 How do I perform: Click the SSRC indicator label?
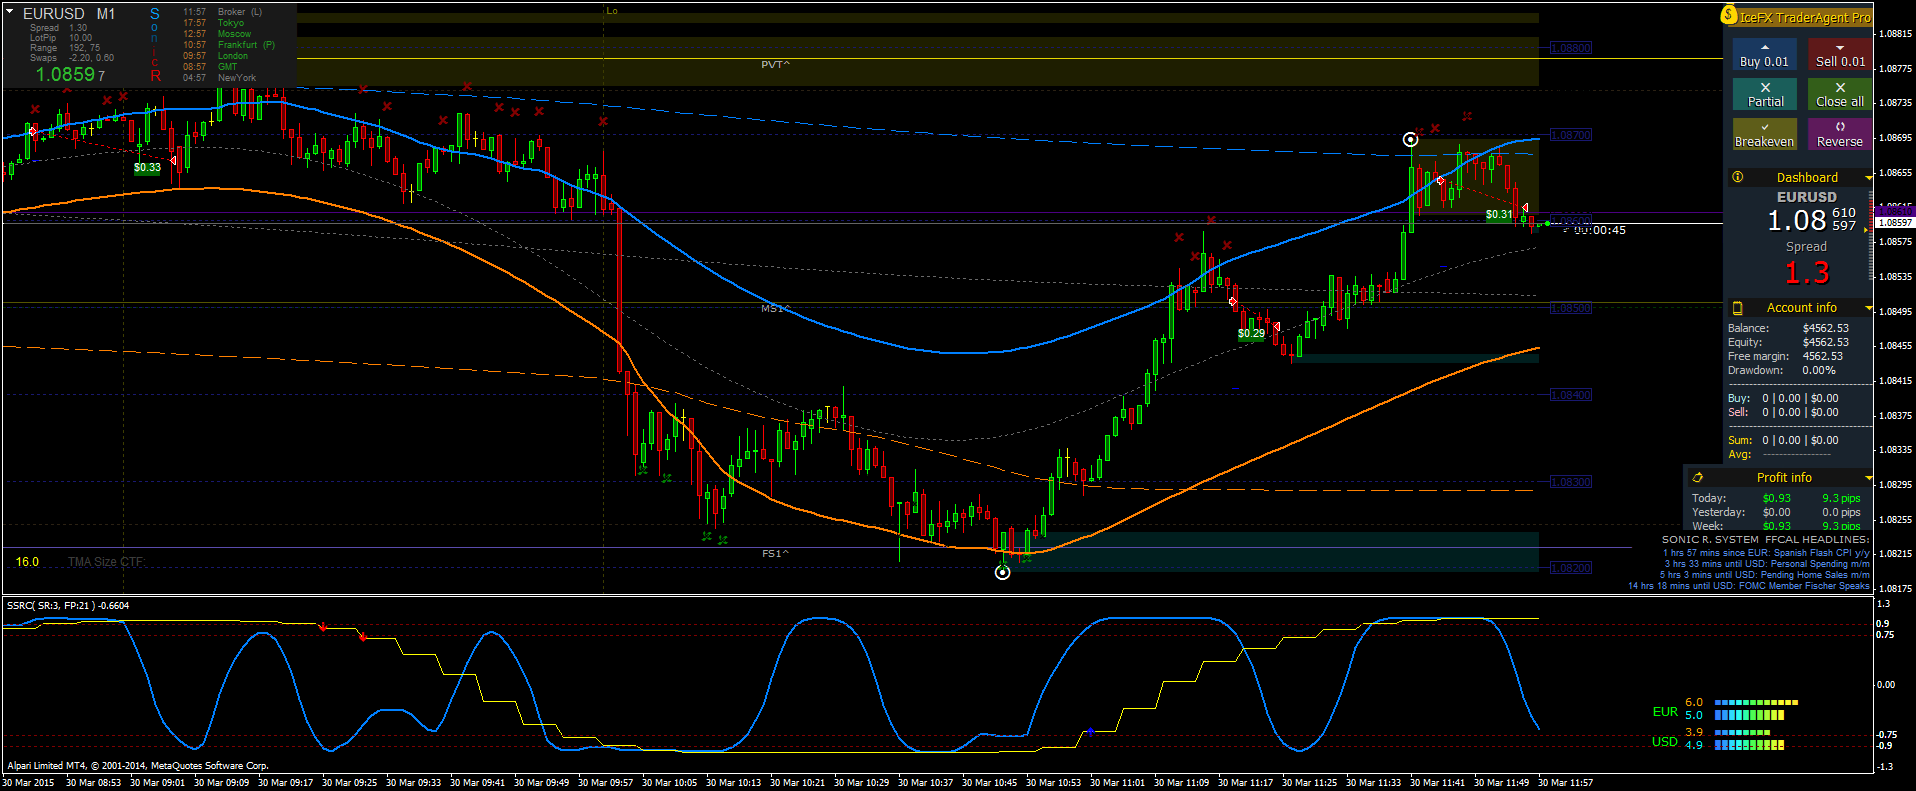tap(68, 605)
